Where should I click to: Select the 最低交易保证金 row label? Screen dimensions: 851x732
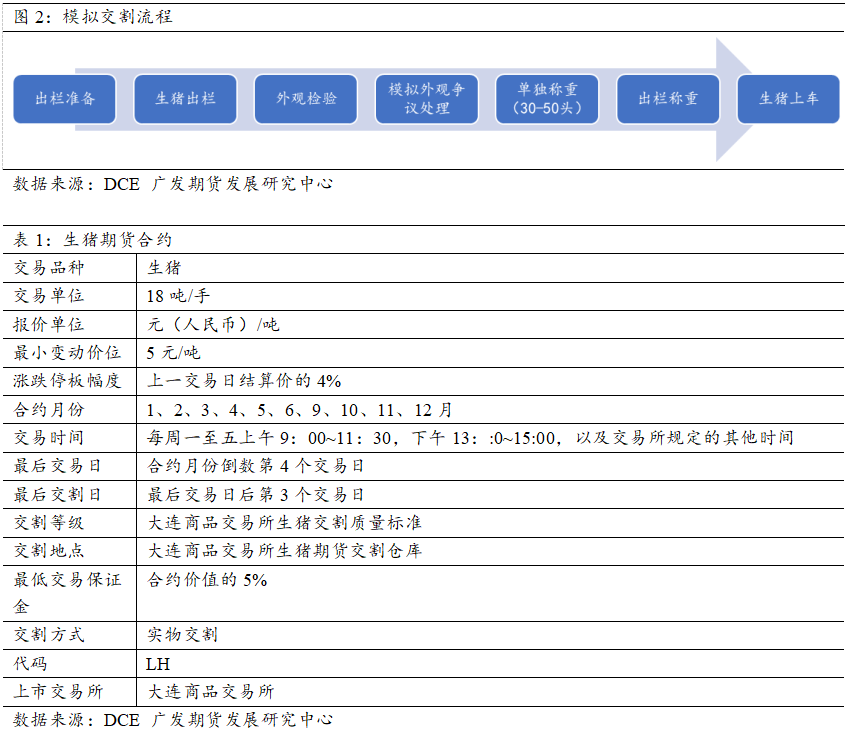pyautogui.click(x=67, y=593)
